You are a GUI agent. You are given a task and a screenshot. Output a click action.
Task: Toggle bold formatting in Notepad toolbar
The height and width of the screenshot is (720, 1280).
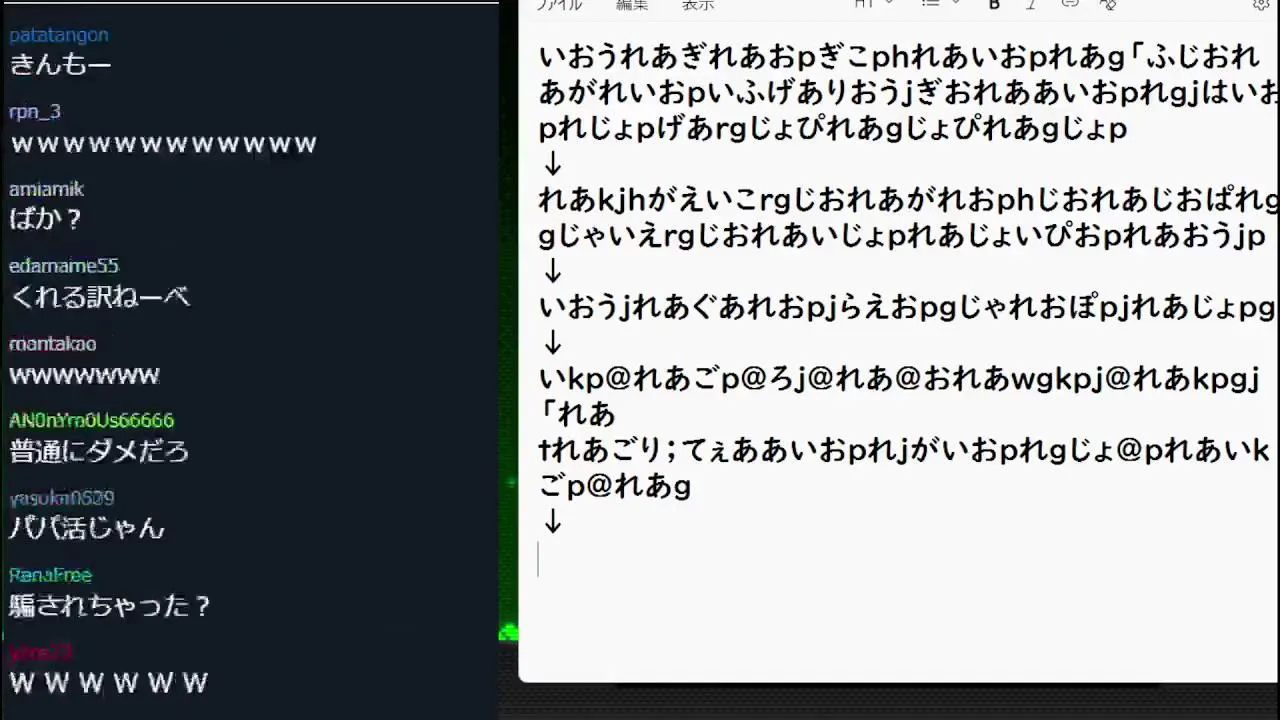coord(994,4)
